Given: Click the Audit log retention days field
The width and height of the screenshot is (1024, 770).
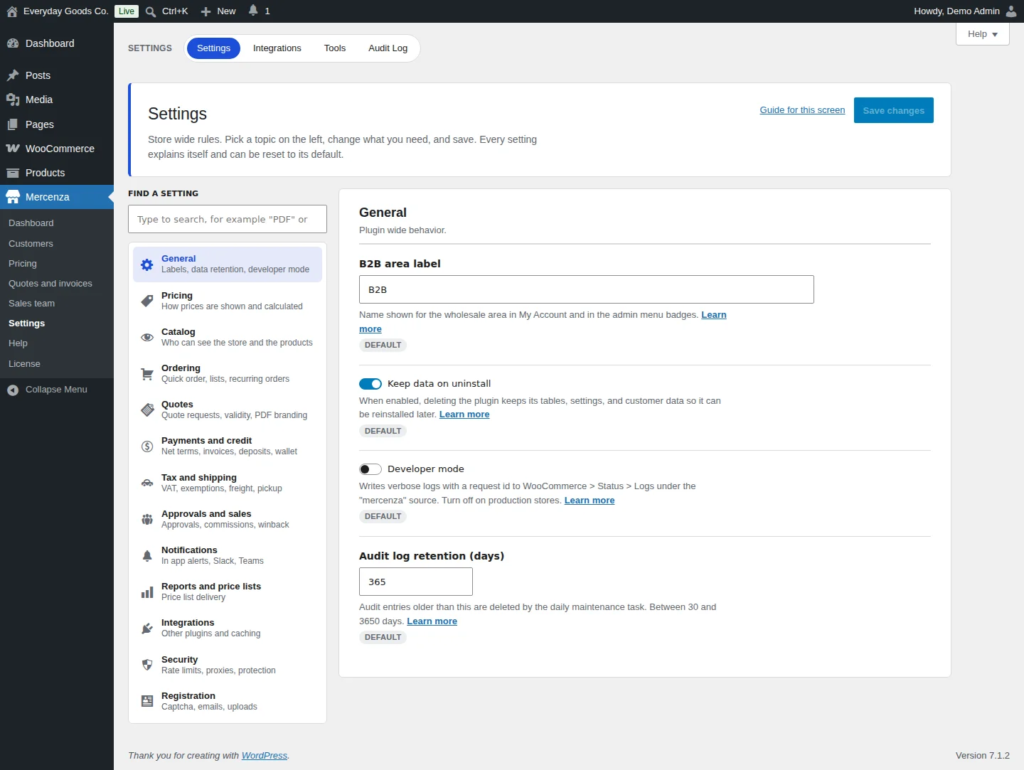Looking at the screenshot, I should [415, 582].
